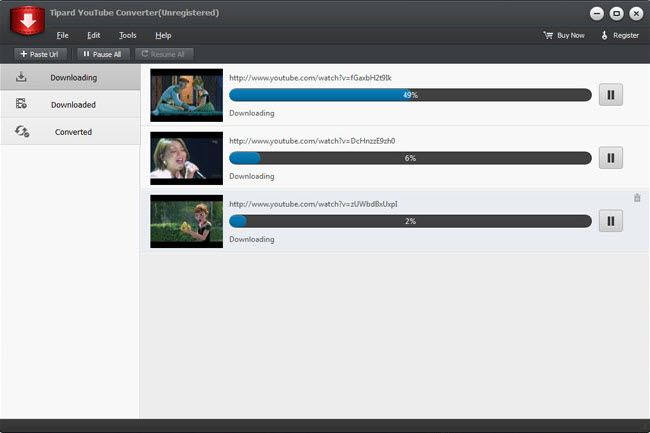Click the Downloading status under the 6% bar
Viewport: 650px width, 433px height.
(252, 176)
